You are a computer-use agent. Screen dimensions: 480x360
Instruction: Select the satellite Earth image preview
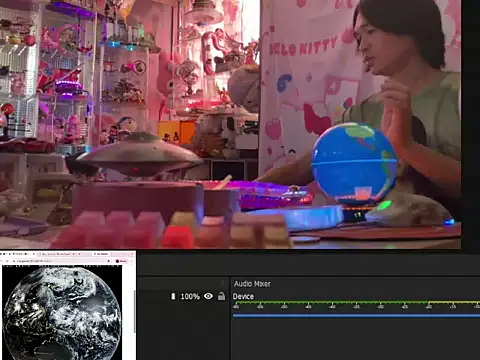point(62,313)
